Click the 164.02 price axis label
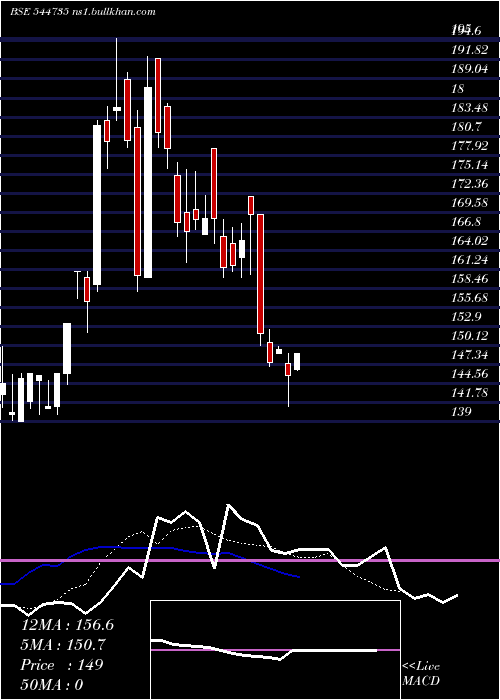Image resolution: width=500 pixels, height=700 pixels. coord(470,241)
